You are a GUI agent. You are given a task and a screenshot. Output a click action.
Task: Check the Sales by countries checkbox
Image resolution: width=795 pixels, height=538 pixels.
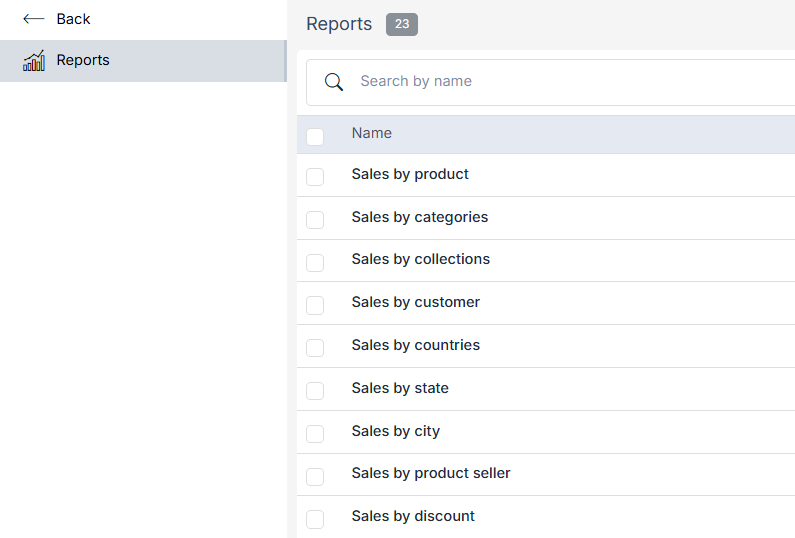click(x=315, y=348)
